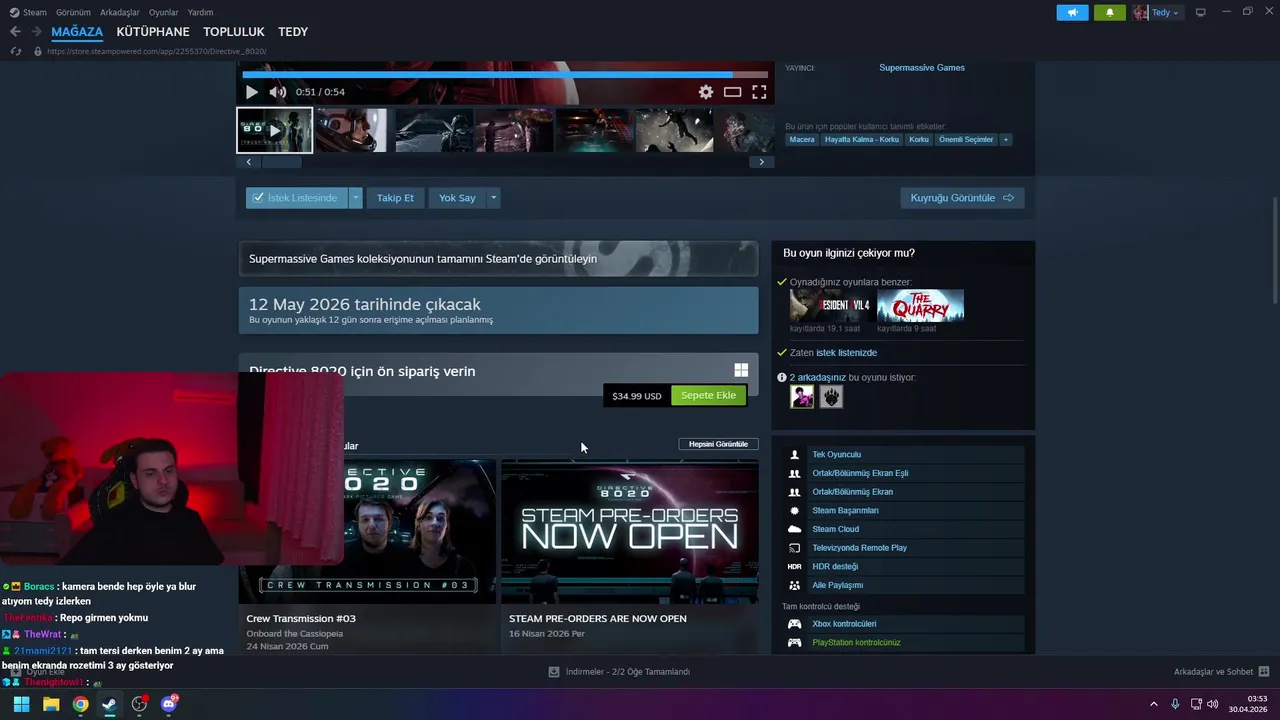
Task: Slide the thumbnail strip scrollbar handle
Action: click(x=281, y=162)
